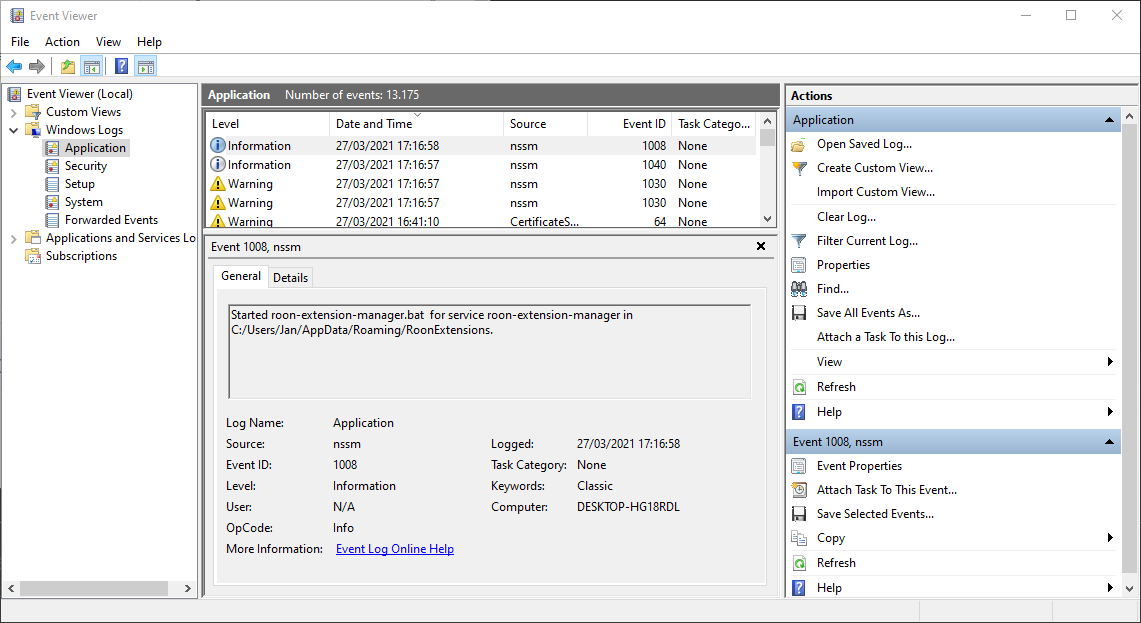Toggle the action pane visibility toolbar icon
This screenshot has height=623, width=1141.
tap(146, 66)
